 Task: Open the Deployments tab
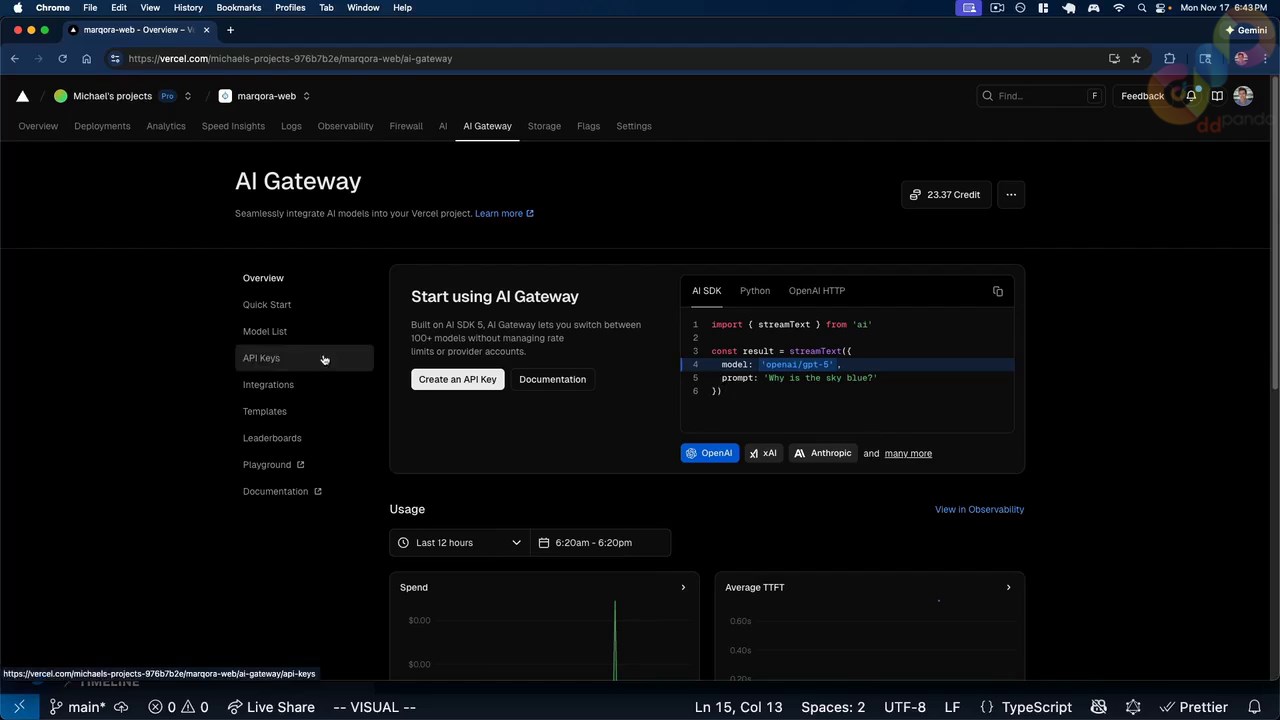102,126
